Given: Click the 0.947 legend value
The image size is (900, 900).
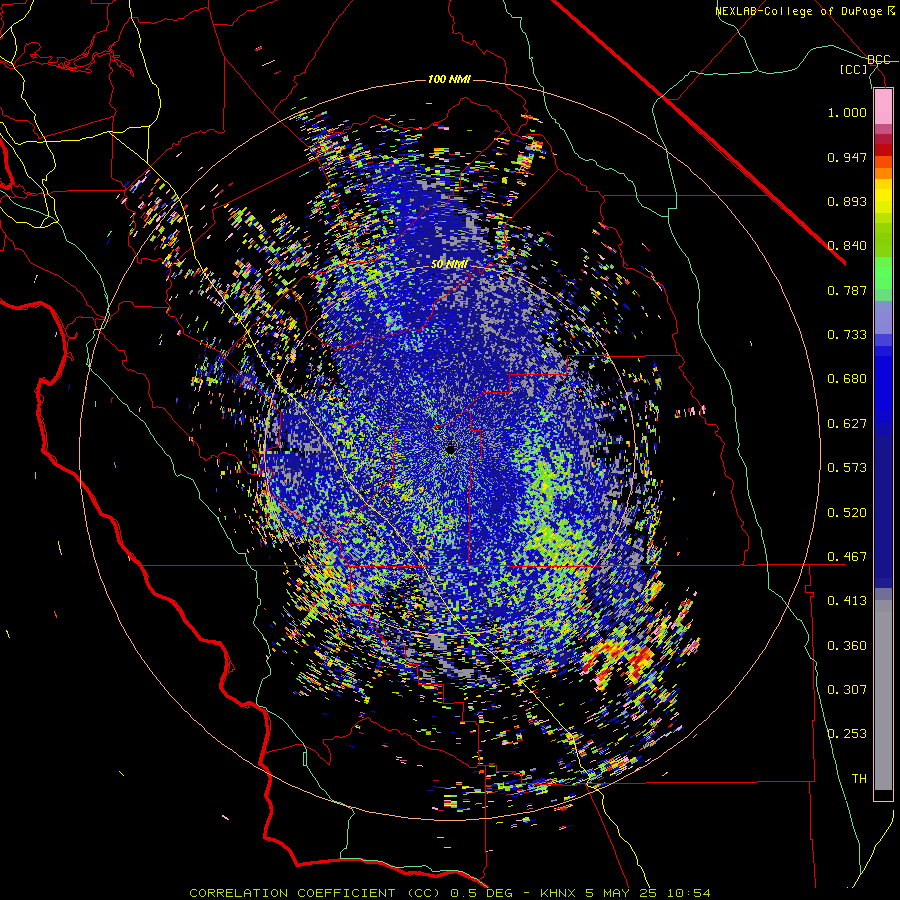Looking at the screenshot, I should (847, 157).
